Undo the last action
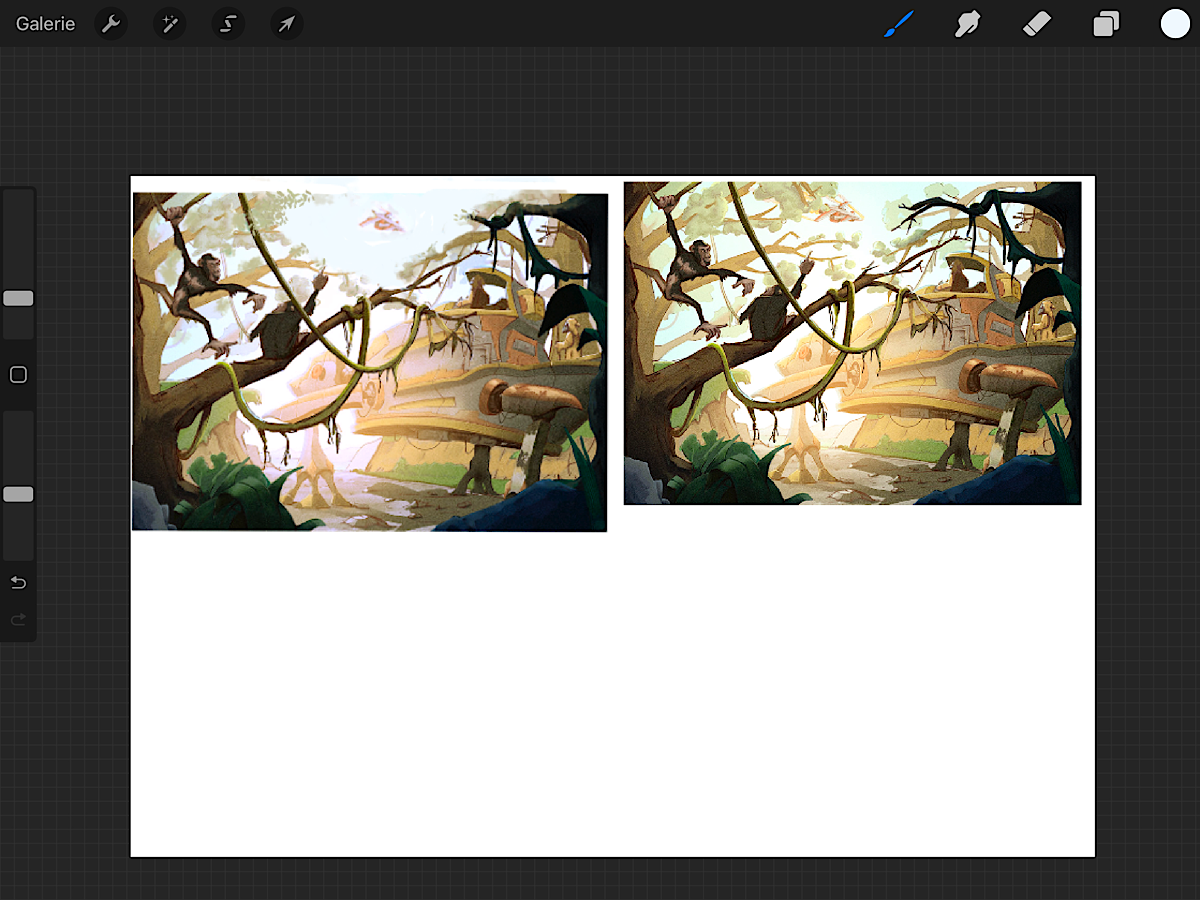 (18, 583)
